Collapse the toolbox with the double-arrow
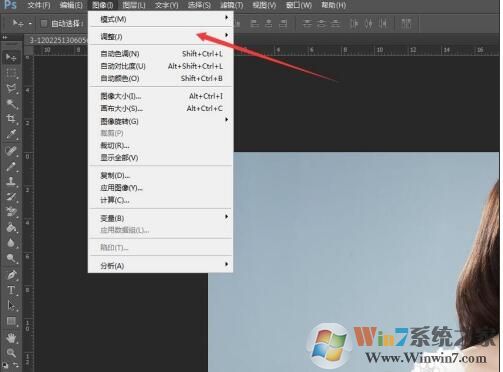Screen dimensions: 503x372 pyautogui.click(x=5, y=38)
